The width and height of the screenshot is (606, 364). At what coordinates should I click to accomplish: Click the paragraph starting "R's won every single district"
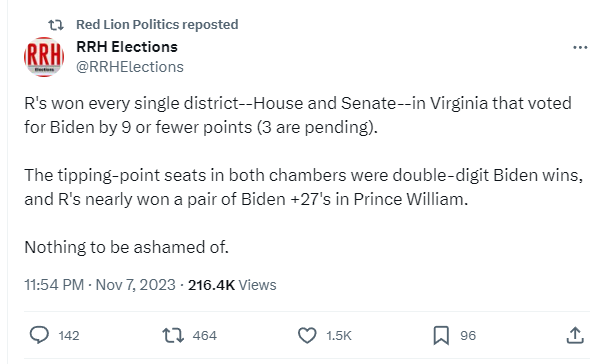click(x=298, y=115)
